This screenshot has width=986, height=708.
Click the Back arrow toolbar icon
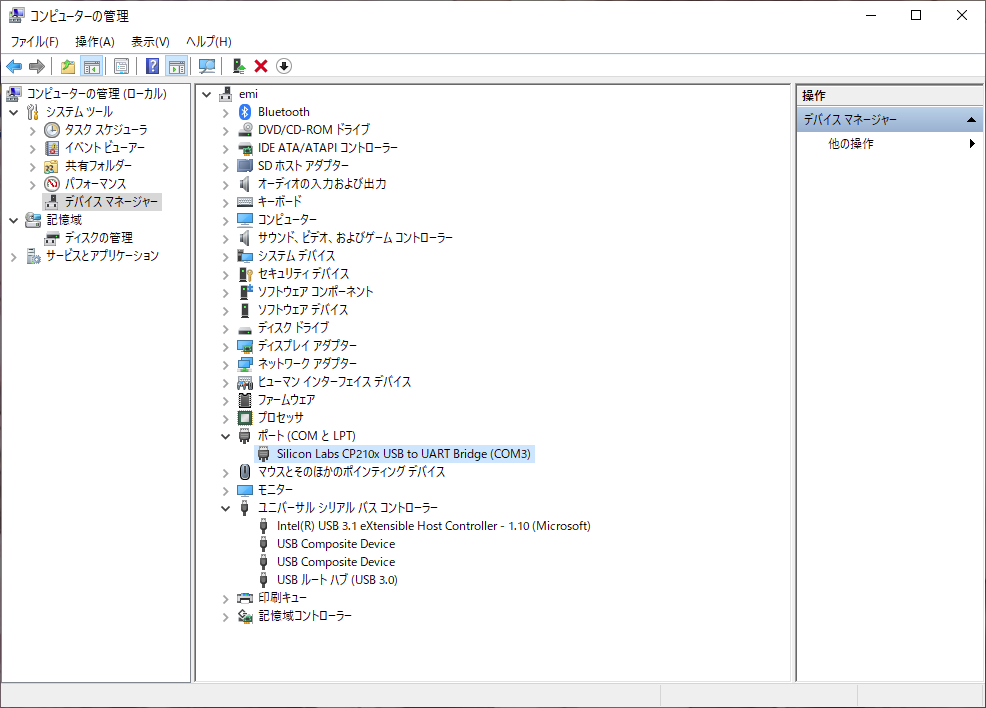(x=14, y=66)
